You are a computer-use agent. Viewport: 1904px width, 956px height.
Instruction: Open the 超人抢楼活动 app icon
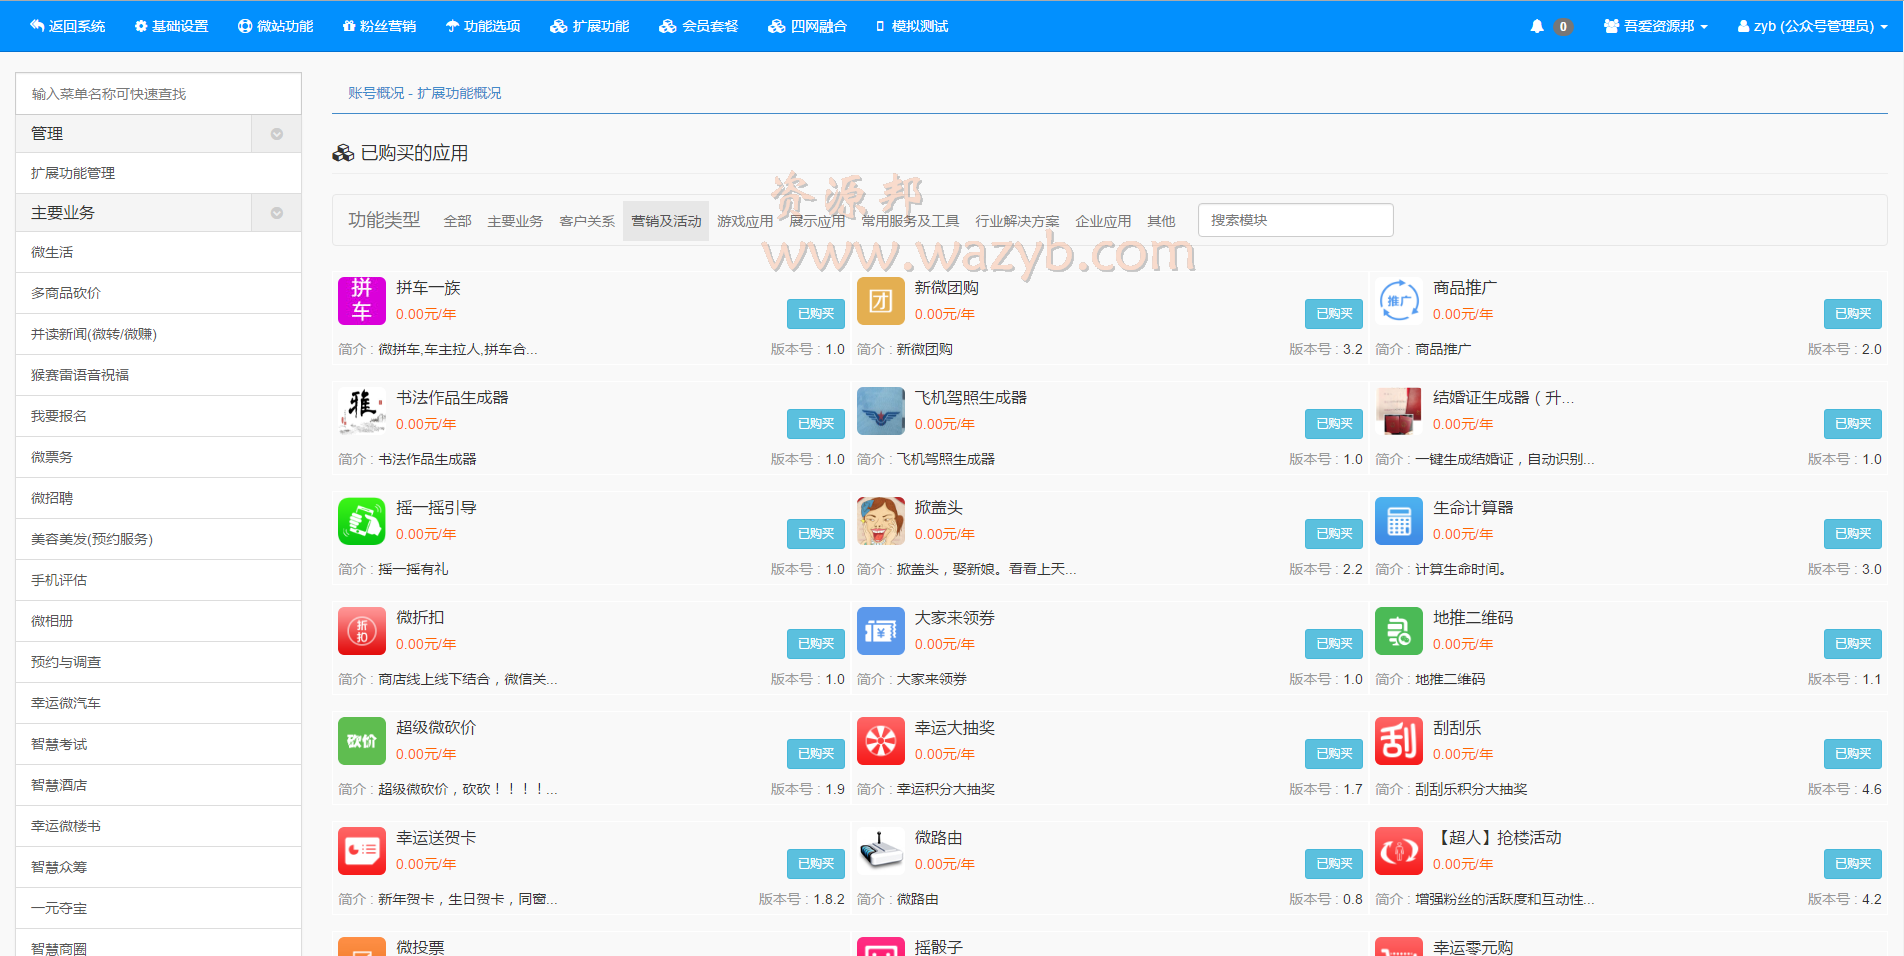tap(1399, 851)
